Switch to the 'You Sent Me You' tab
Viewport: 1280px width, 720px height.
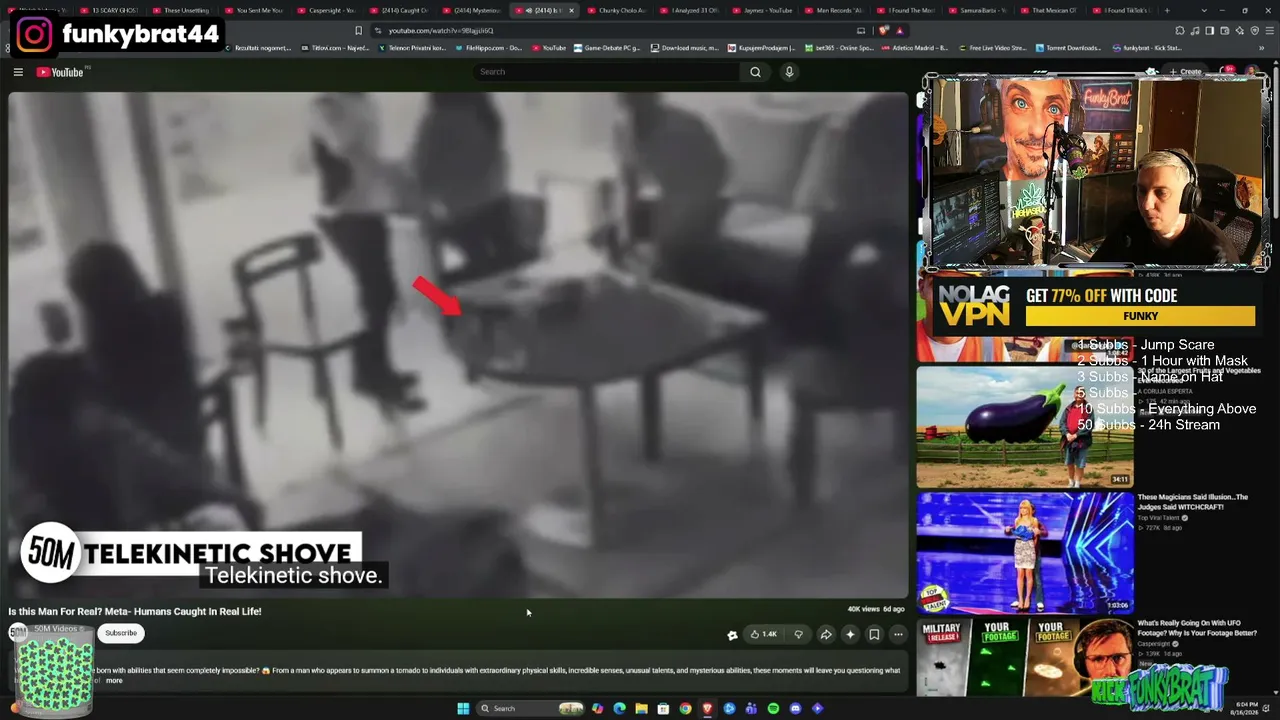[x=254, y=10]
